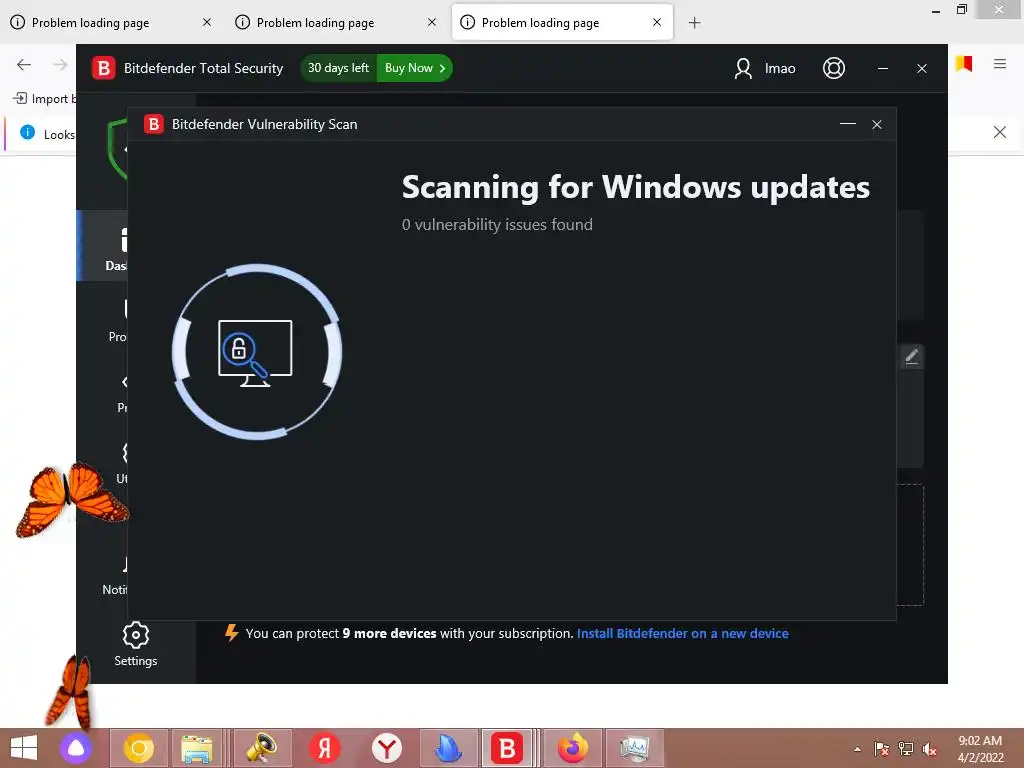Click Bitdefender Vulnerability Scan logo icon

(153, 124)
